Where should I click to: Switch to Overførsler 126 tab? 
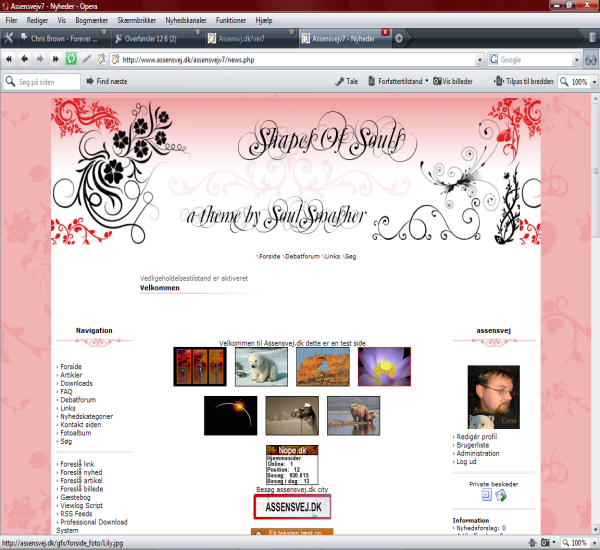point(158,38)
